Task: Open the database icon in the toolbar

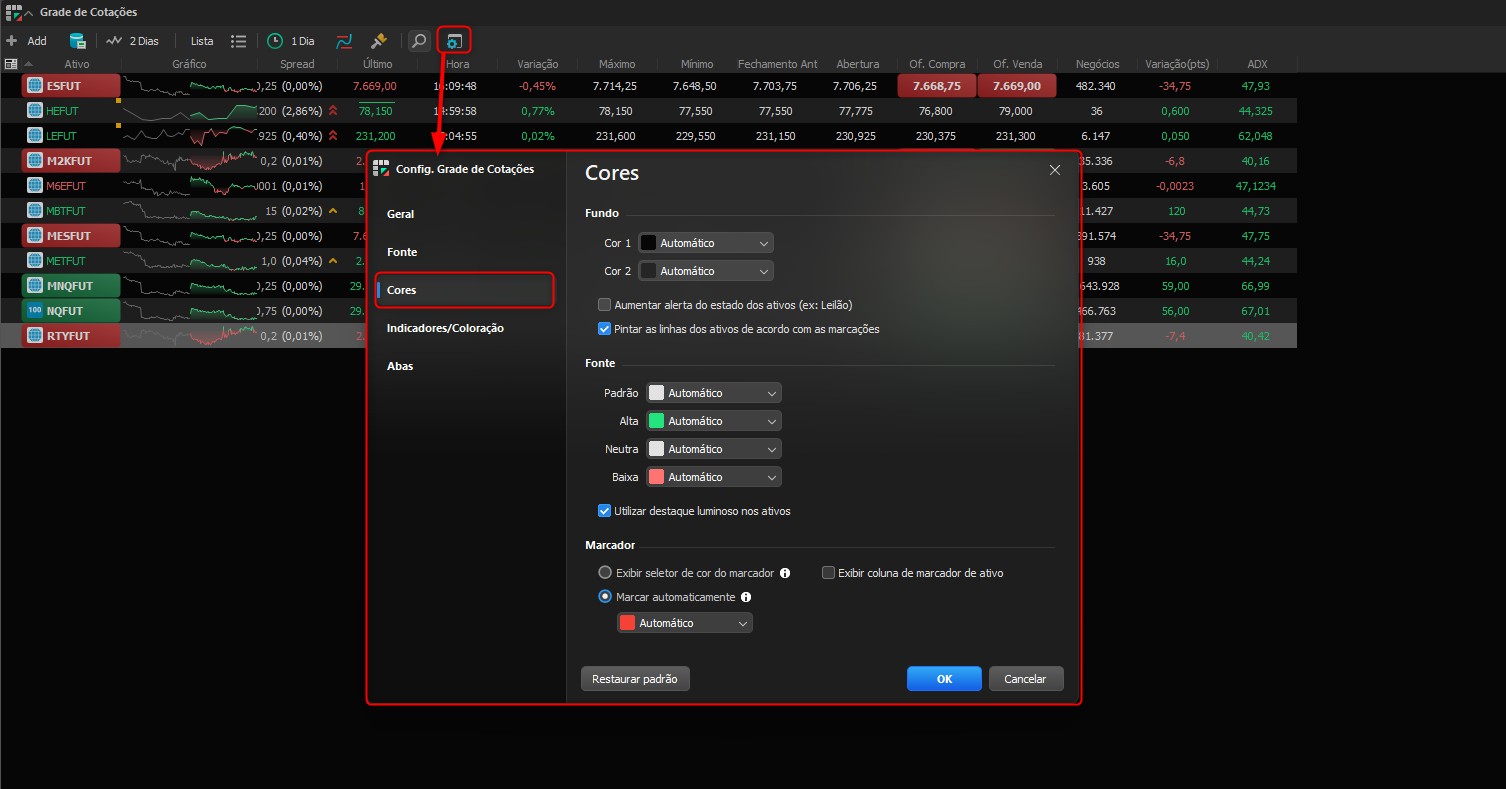Action: tap(77, 41)
